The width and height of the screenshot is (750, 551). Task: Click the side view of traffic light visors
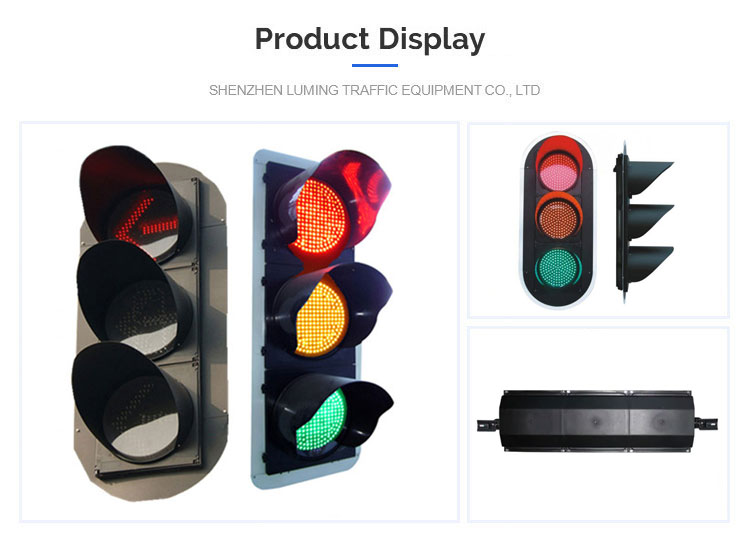(643, 222)
